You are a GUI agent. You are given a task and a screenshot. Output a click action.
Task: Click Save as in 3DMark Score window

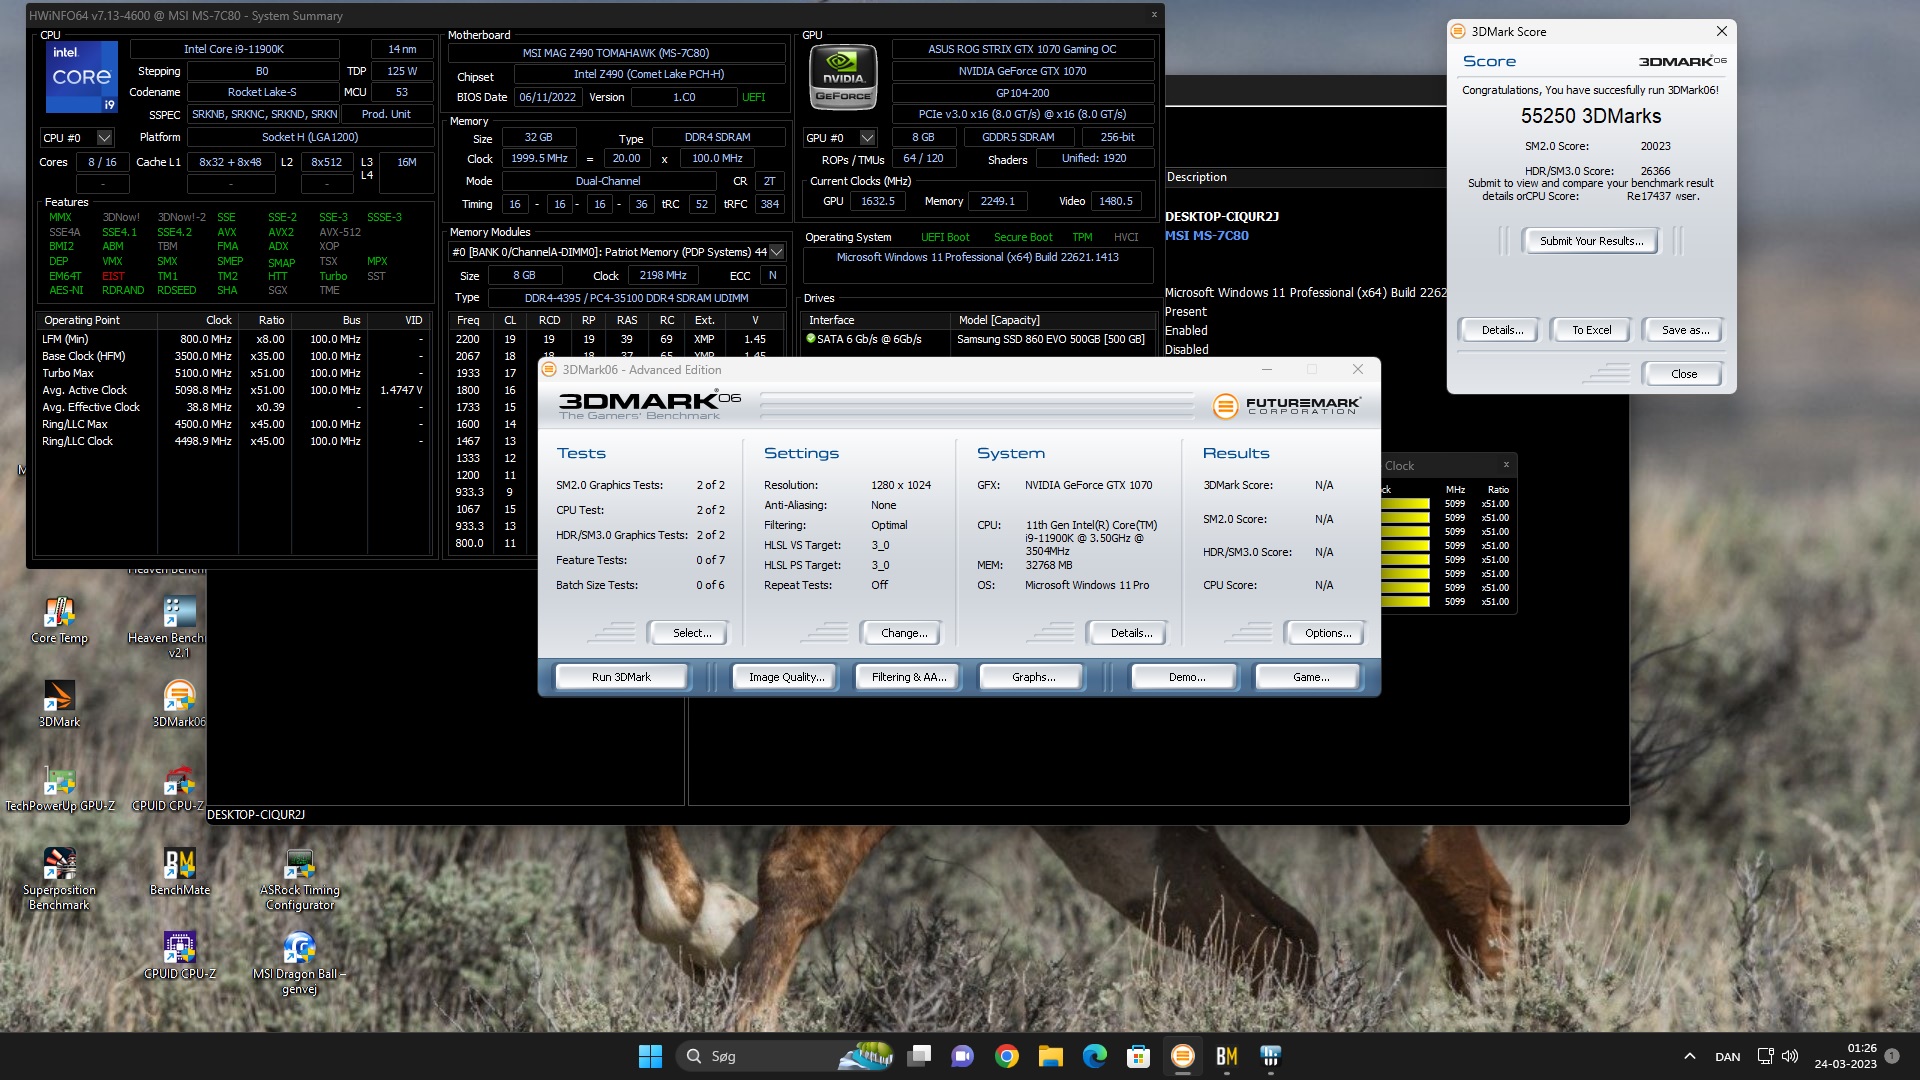click(x=1685, y=330)
